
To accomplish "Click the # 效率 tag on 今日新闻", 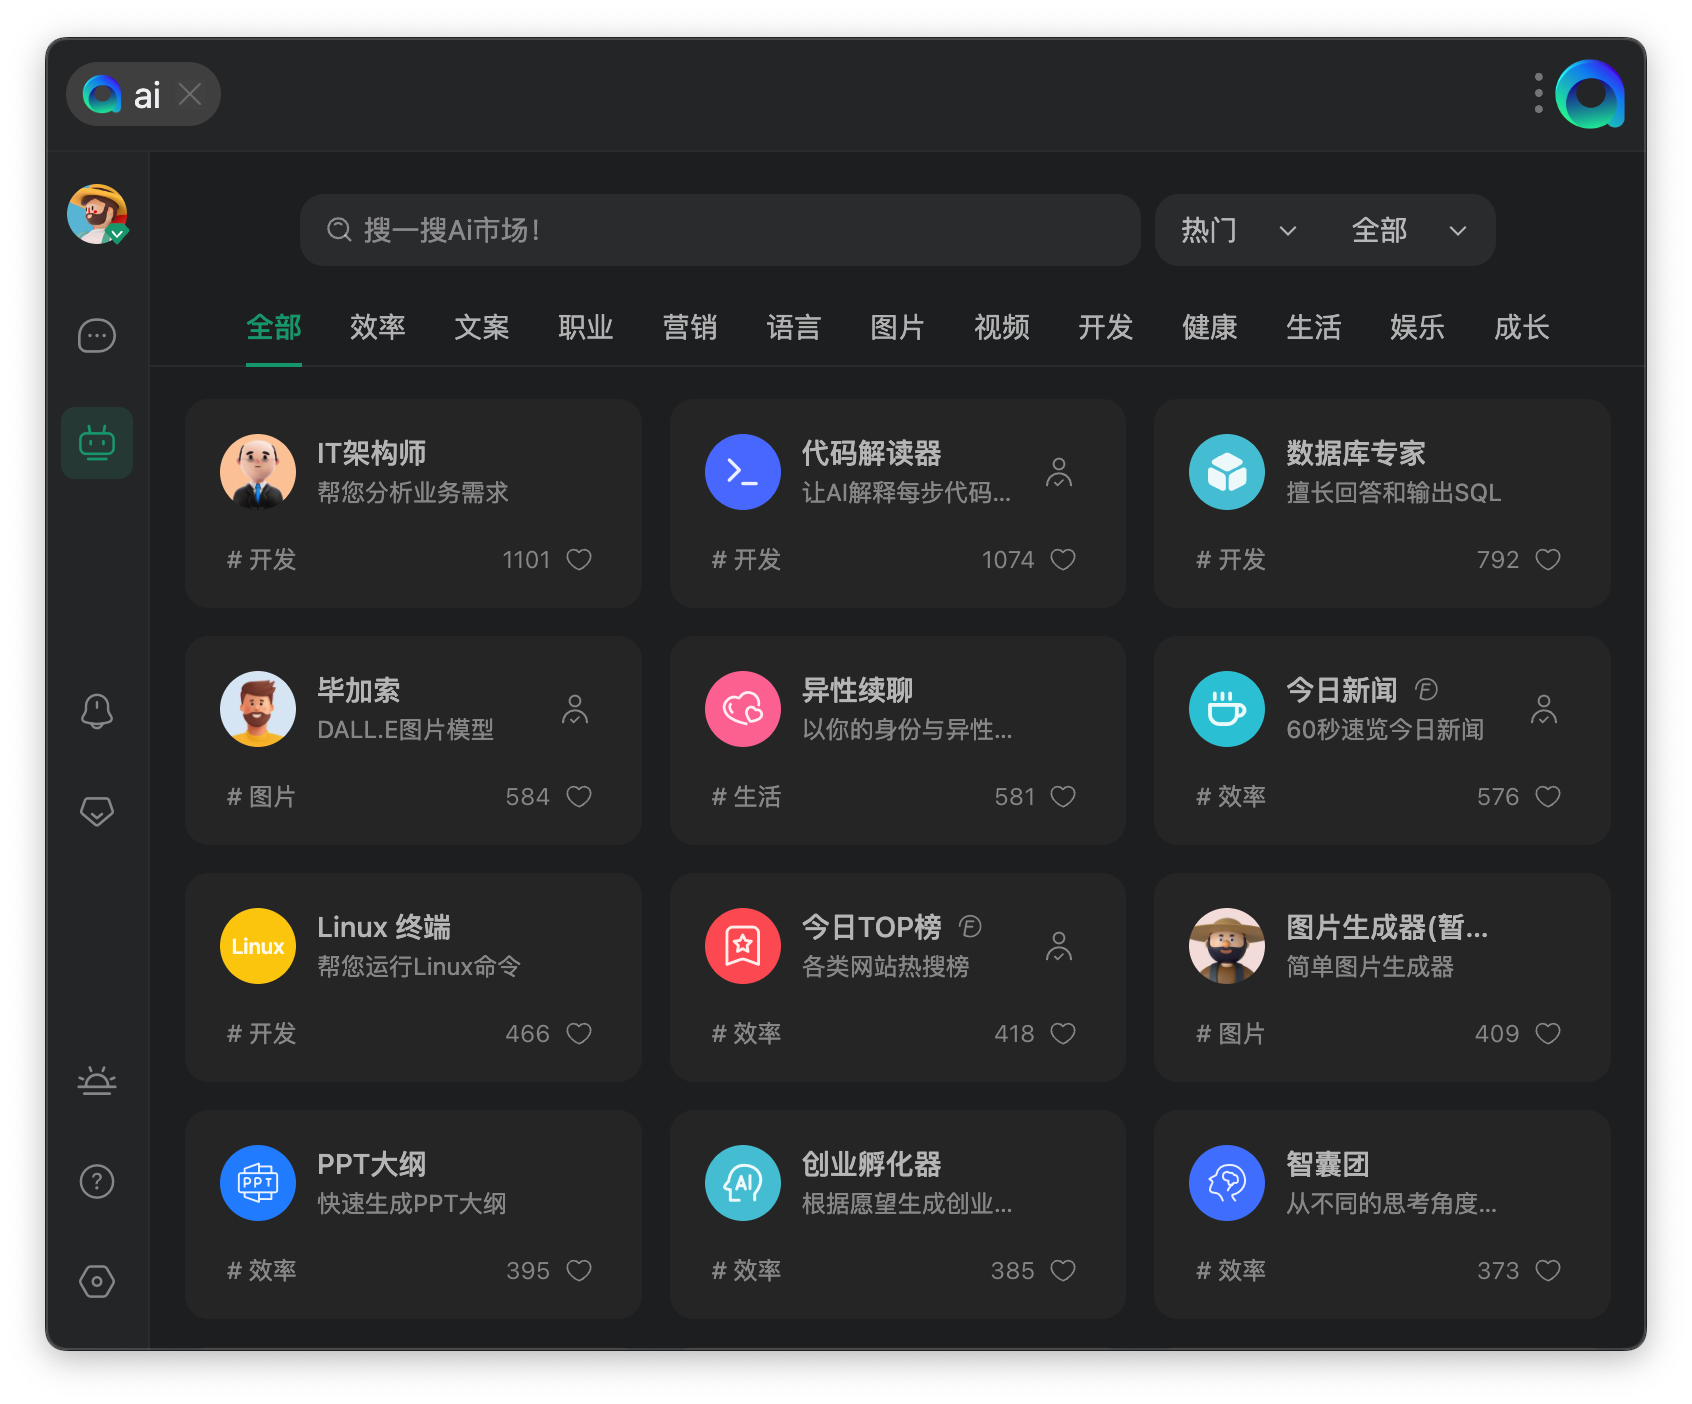I will pyautogui.click(x=1230, y=796).
